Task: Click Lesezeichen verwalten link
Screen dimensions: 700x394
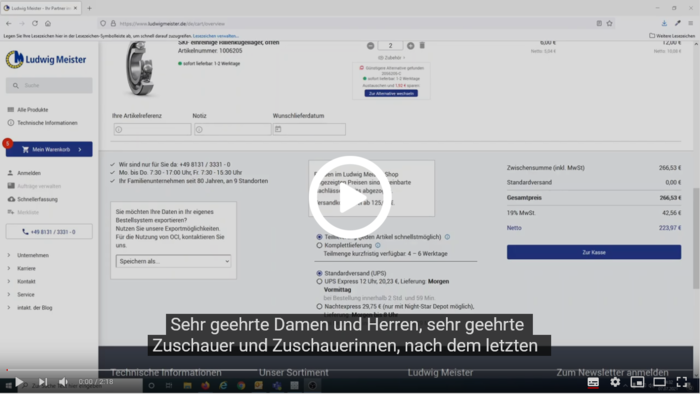Action: (x=216, y=36)
